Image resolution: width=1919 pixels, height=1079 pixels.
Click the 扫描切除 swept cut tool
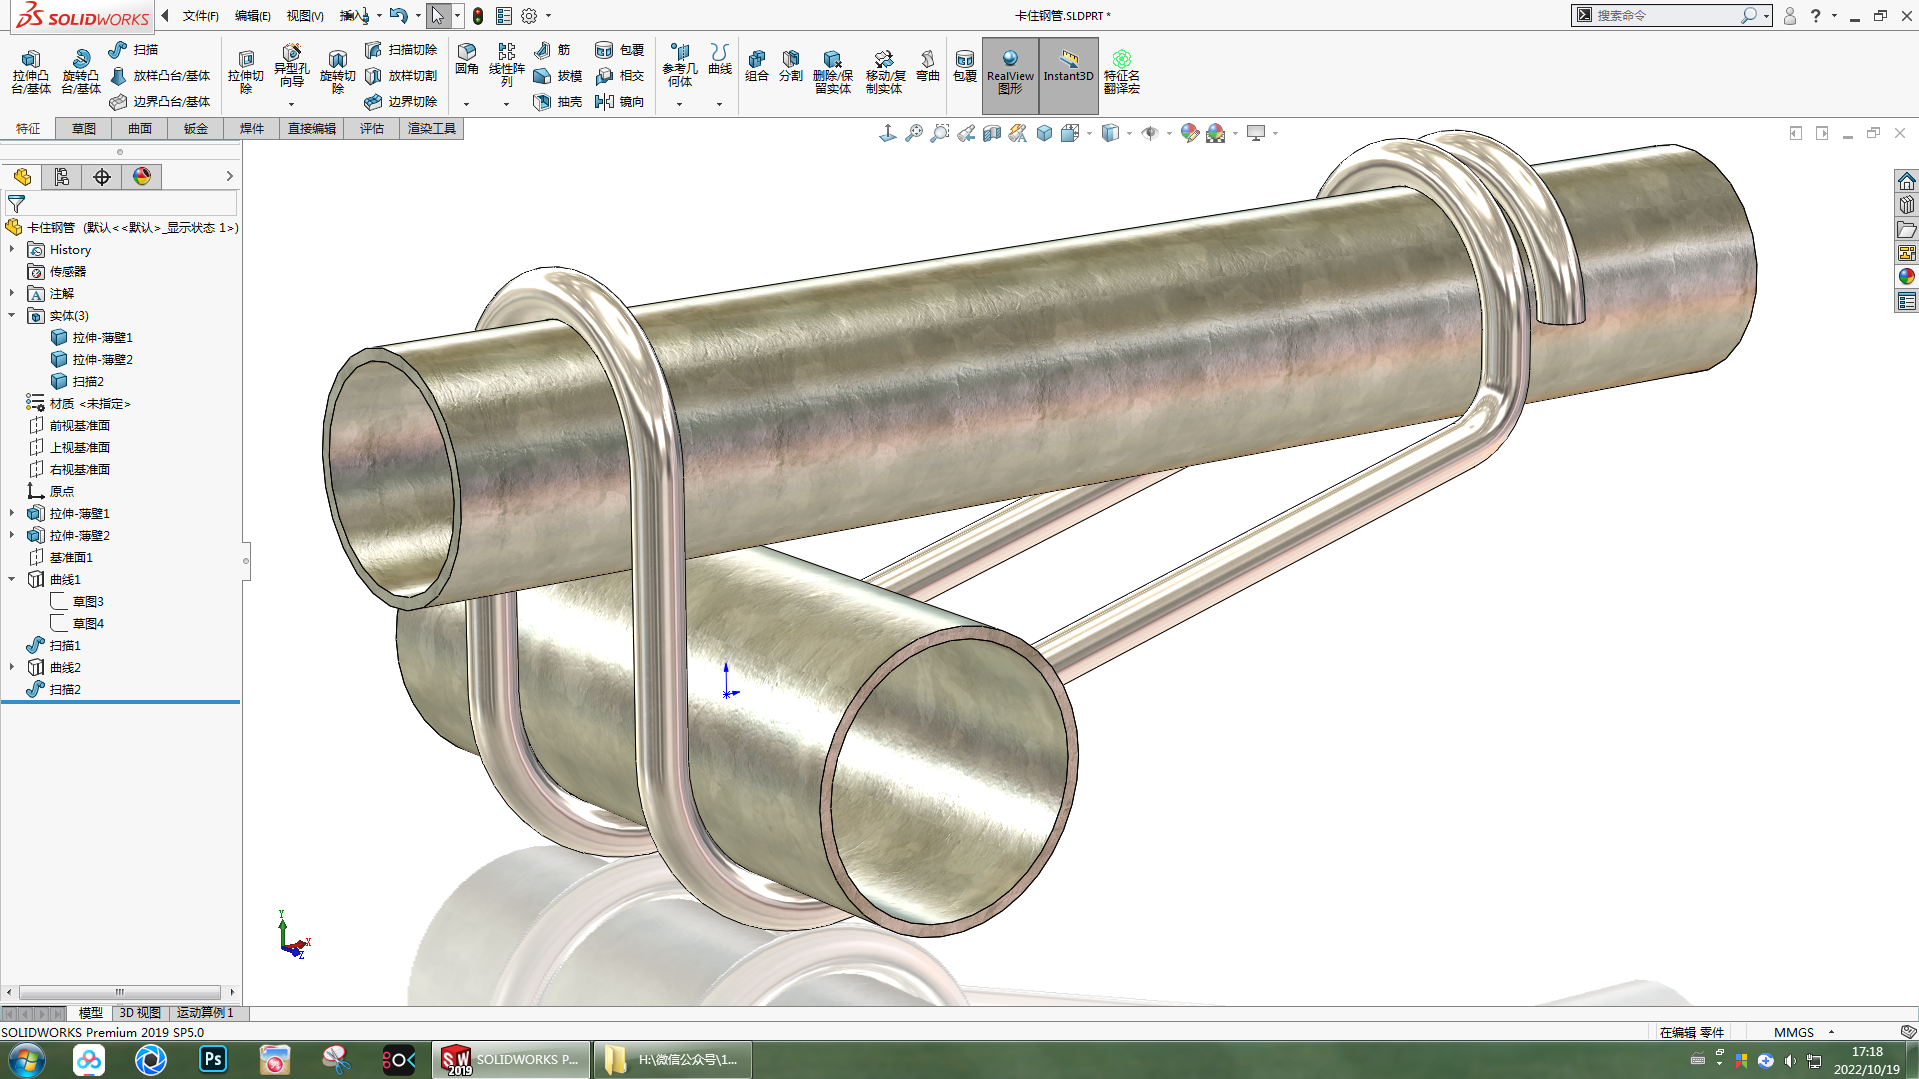[401, 50]
